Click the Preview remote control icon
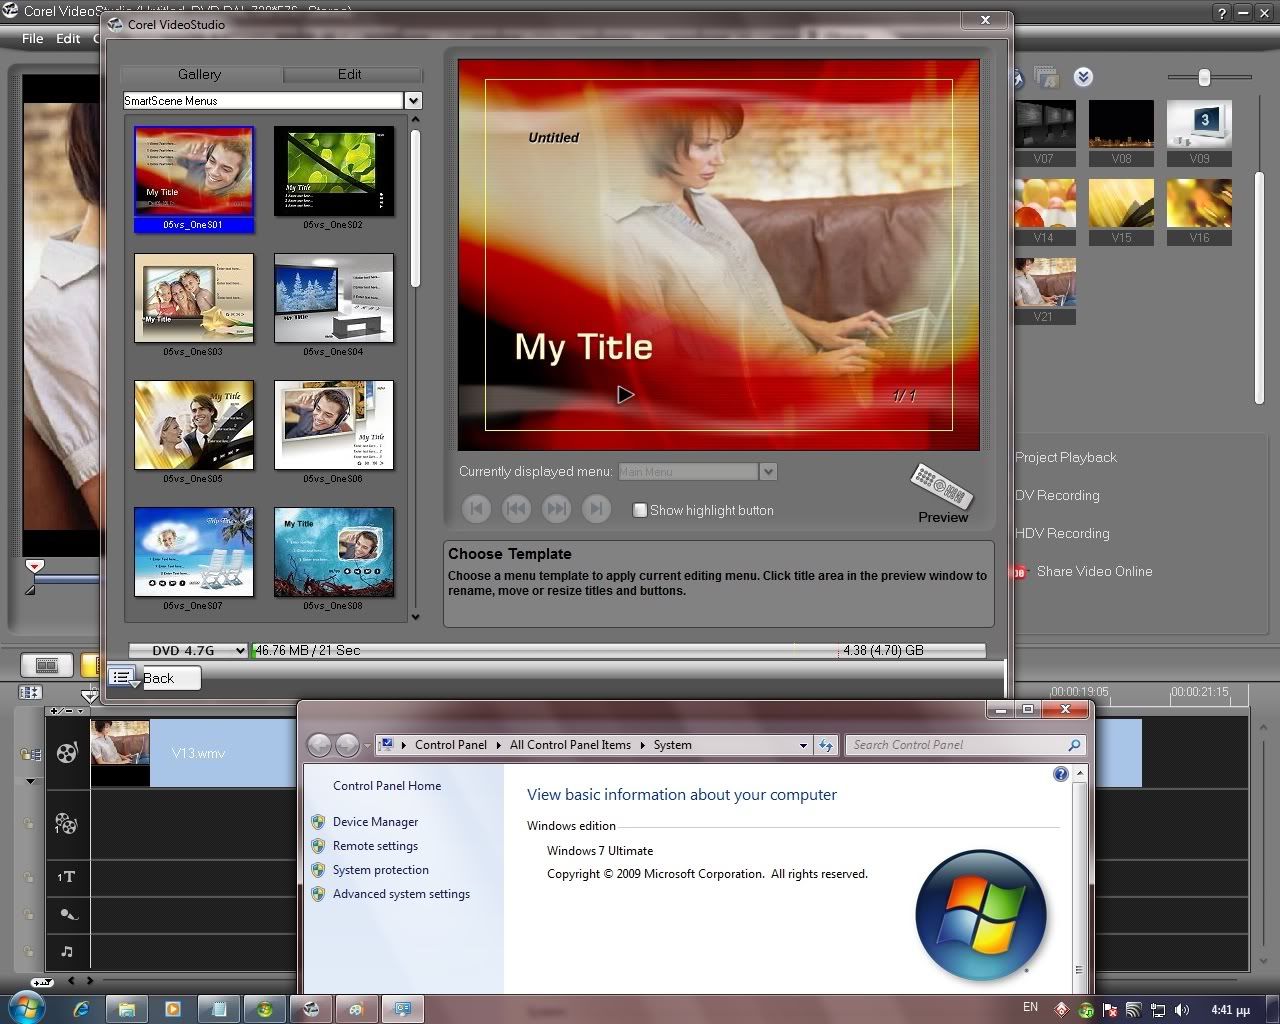Image resolution: width=1280 pixels, height=1024 pixels. 942,485
